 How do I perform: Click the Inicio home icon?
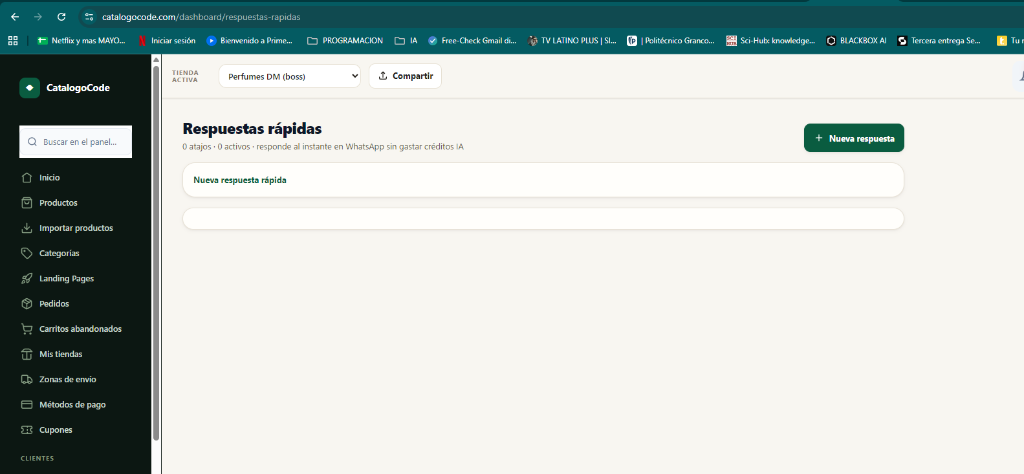pyautogui.click(x=27, y=178)
